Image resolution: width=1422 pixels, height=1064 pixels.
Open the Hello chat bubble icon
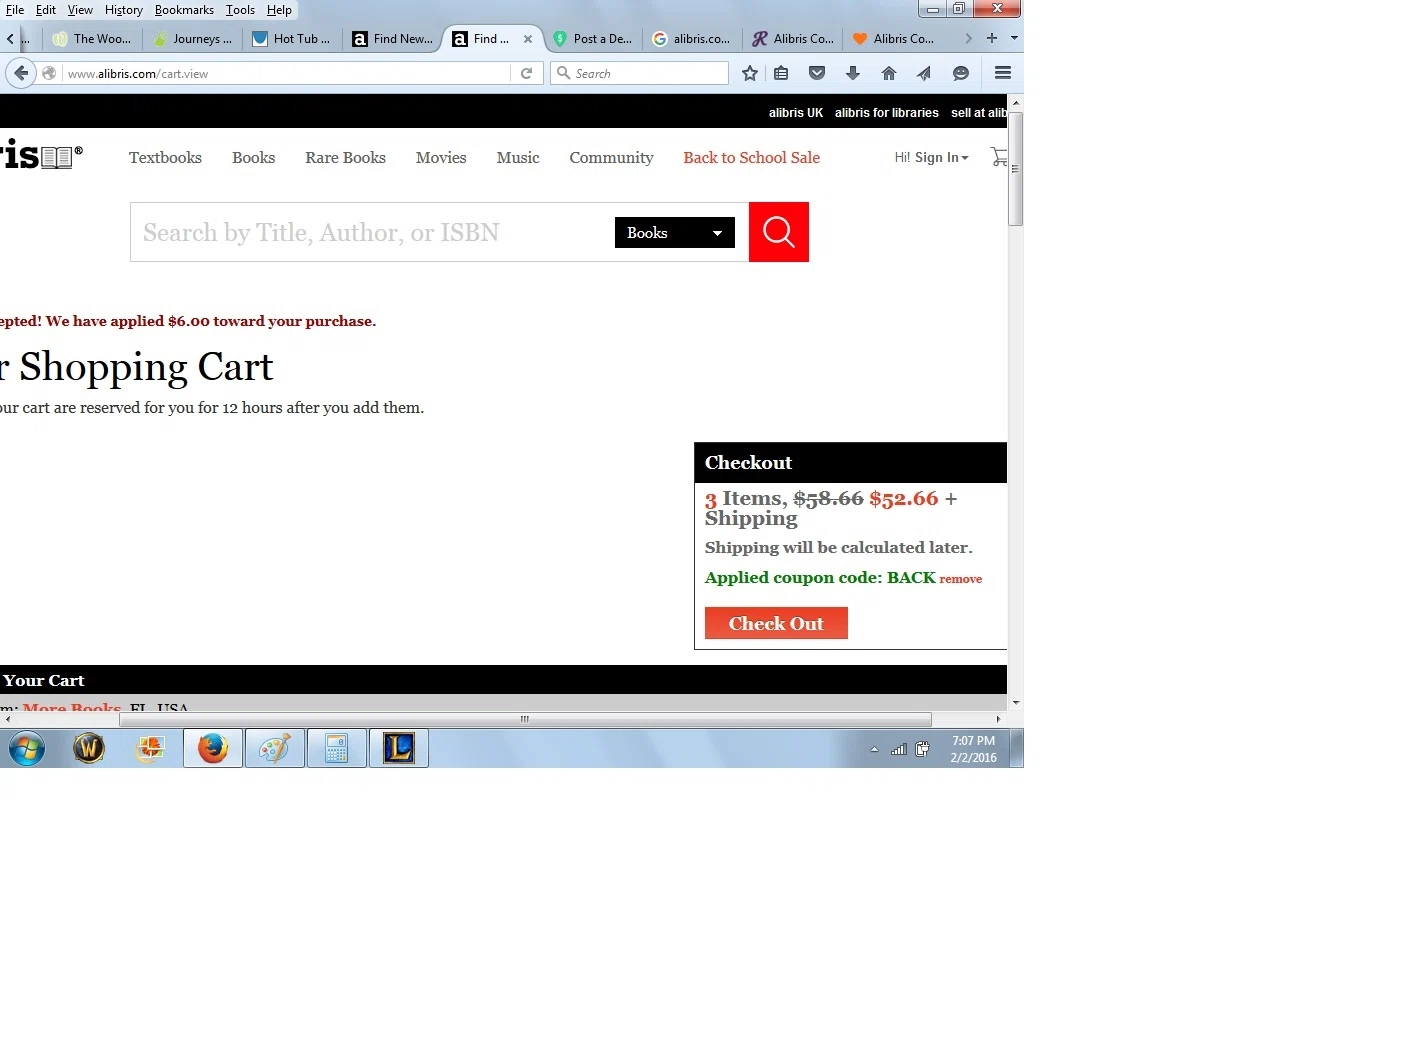pyautogui.click(x=961, y=73)
